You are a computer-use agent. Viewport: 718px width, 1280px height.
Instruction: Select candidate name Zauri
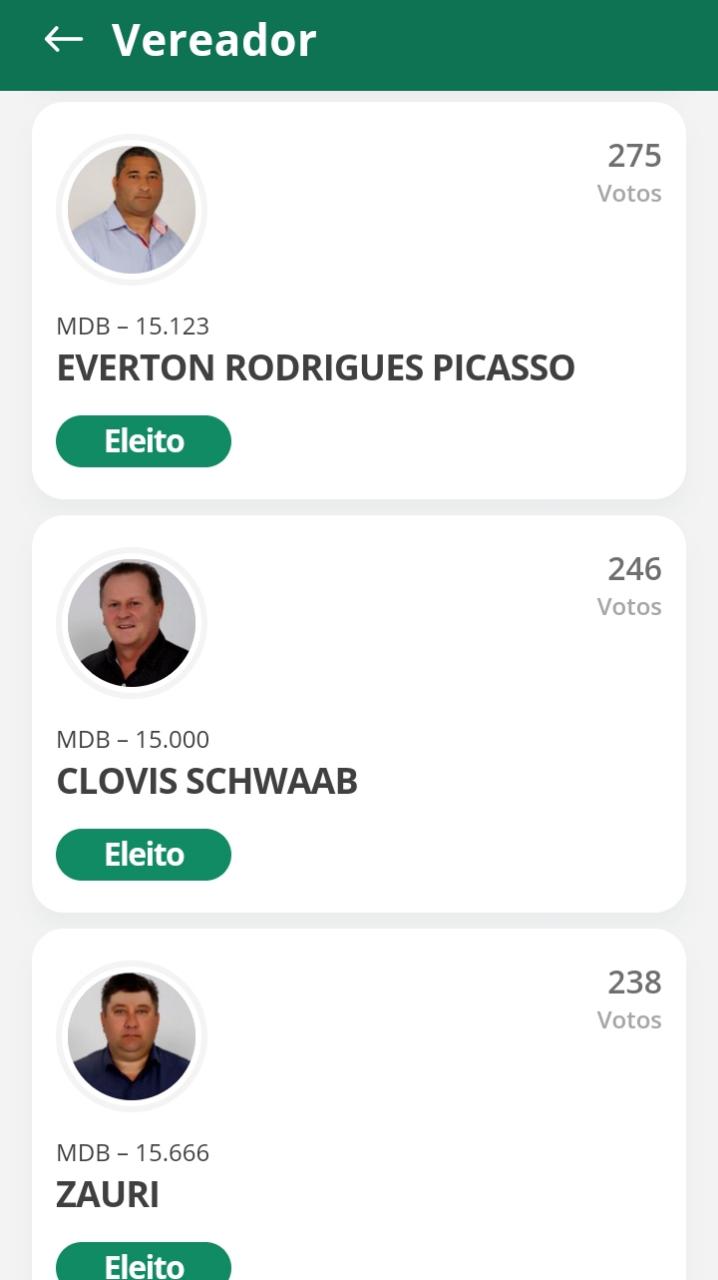click(x=108, y=1195)
